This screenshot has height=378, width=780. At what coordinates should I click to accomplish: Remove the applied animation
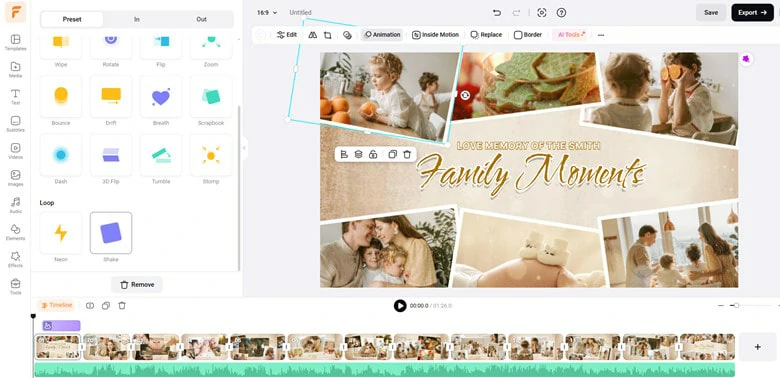point(137,284)
